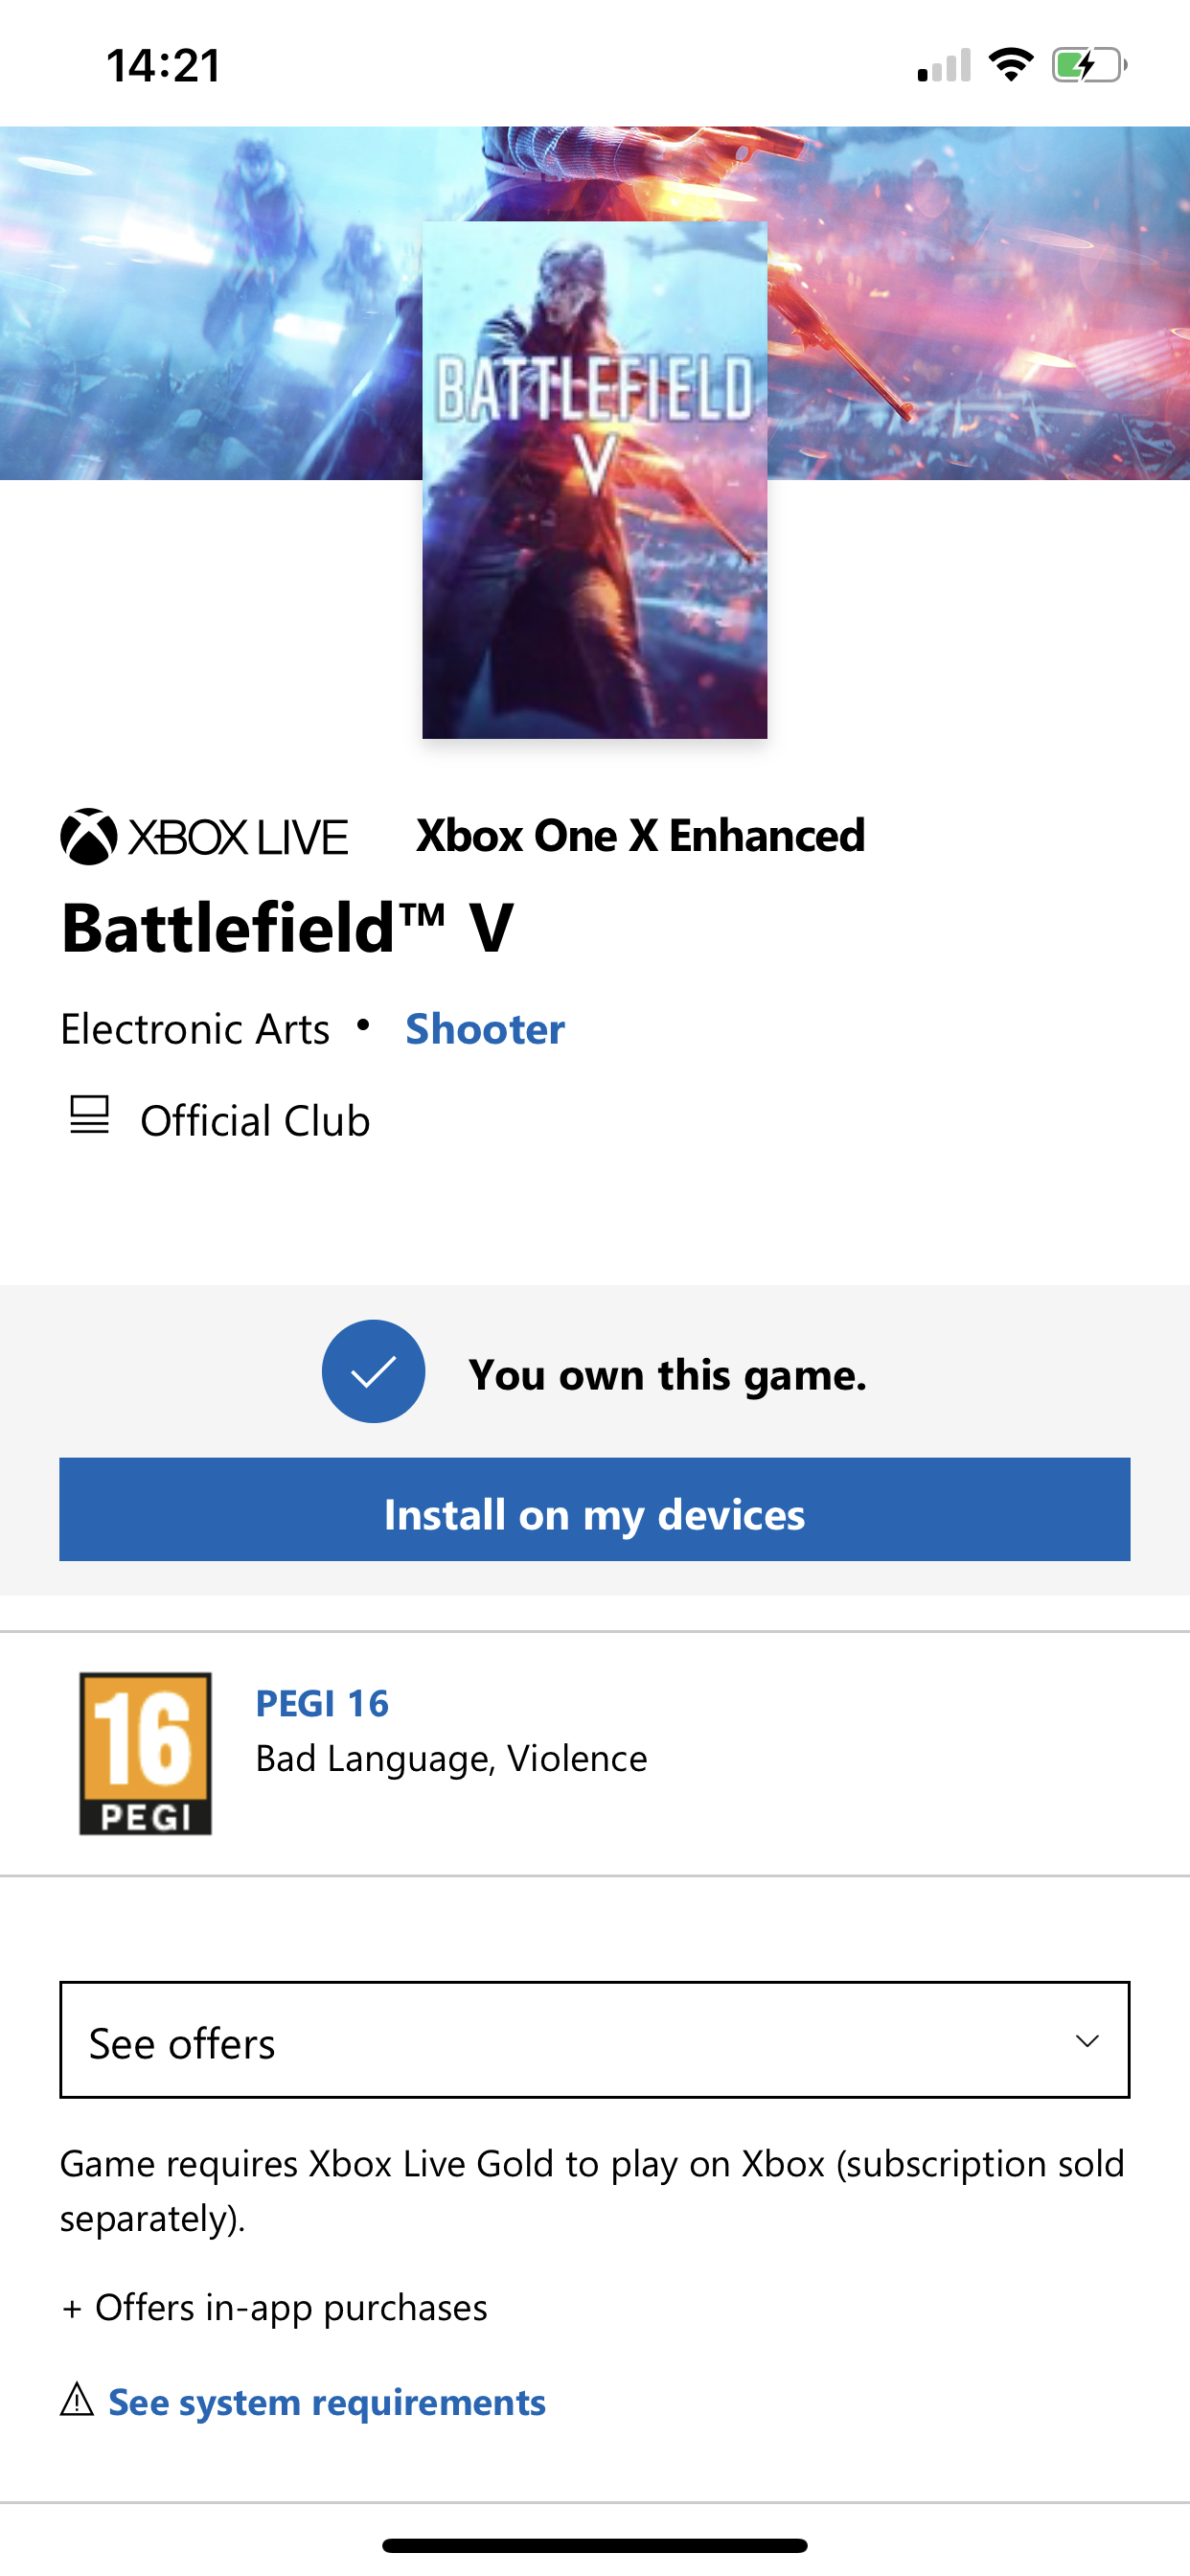Tap the home indicator bar
The image size is (1190, 2576).
[x=595, y=2545]
